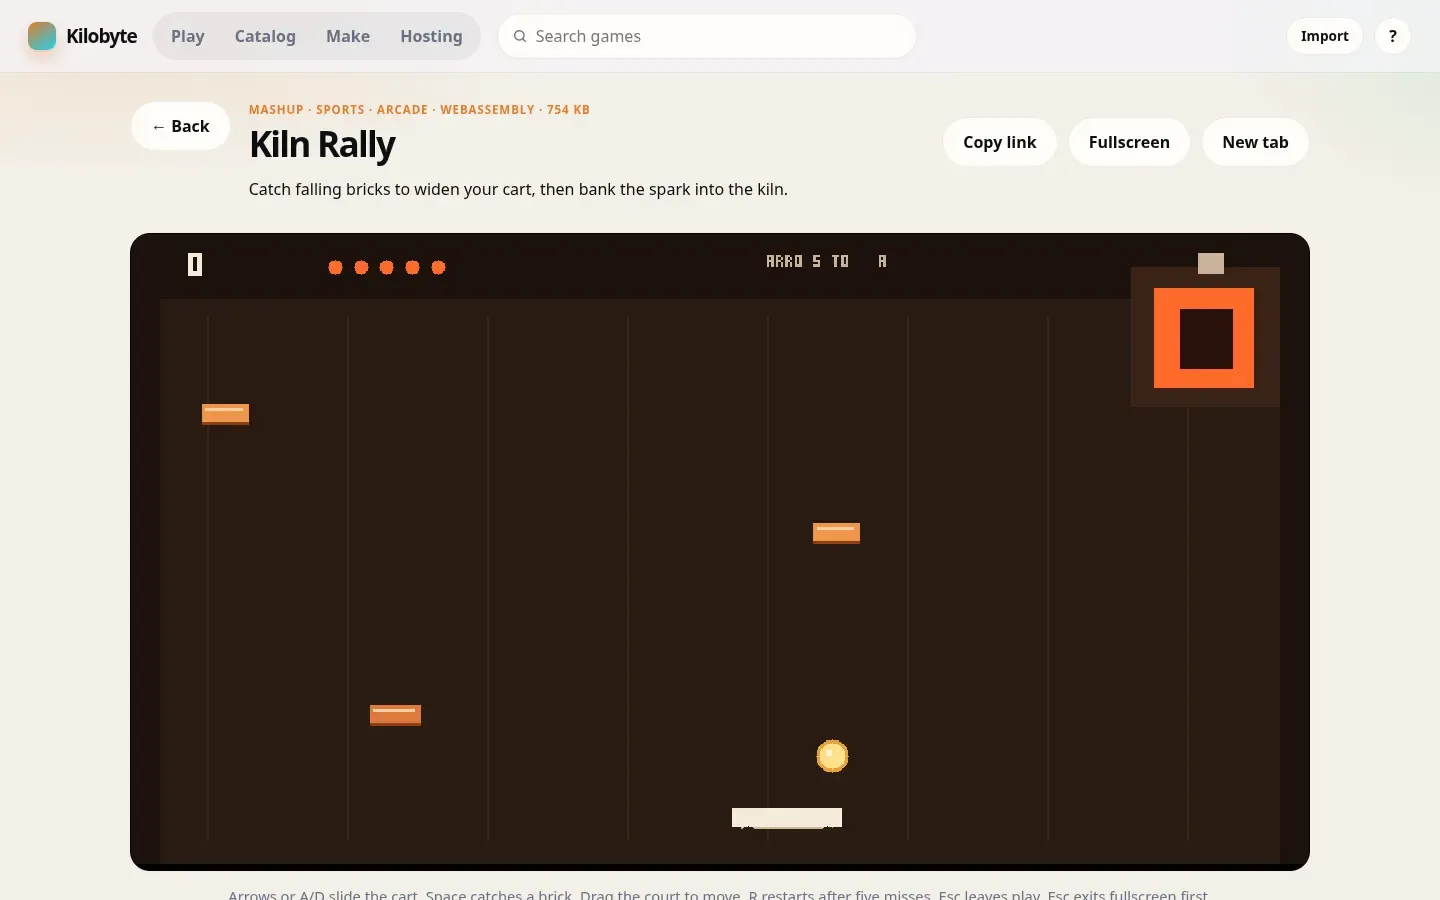Click the pixel text ARRO S TO R
The width and height of the screenshot is (1440, 900).
(826, 261)
